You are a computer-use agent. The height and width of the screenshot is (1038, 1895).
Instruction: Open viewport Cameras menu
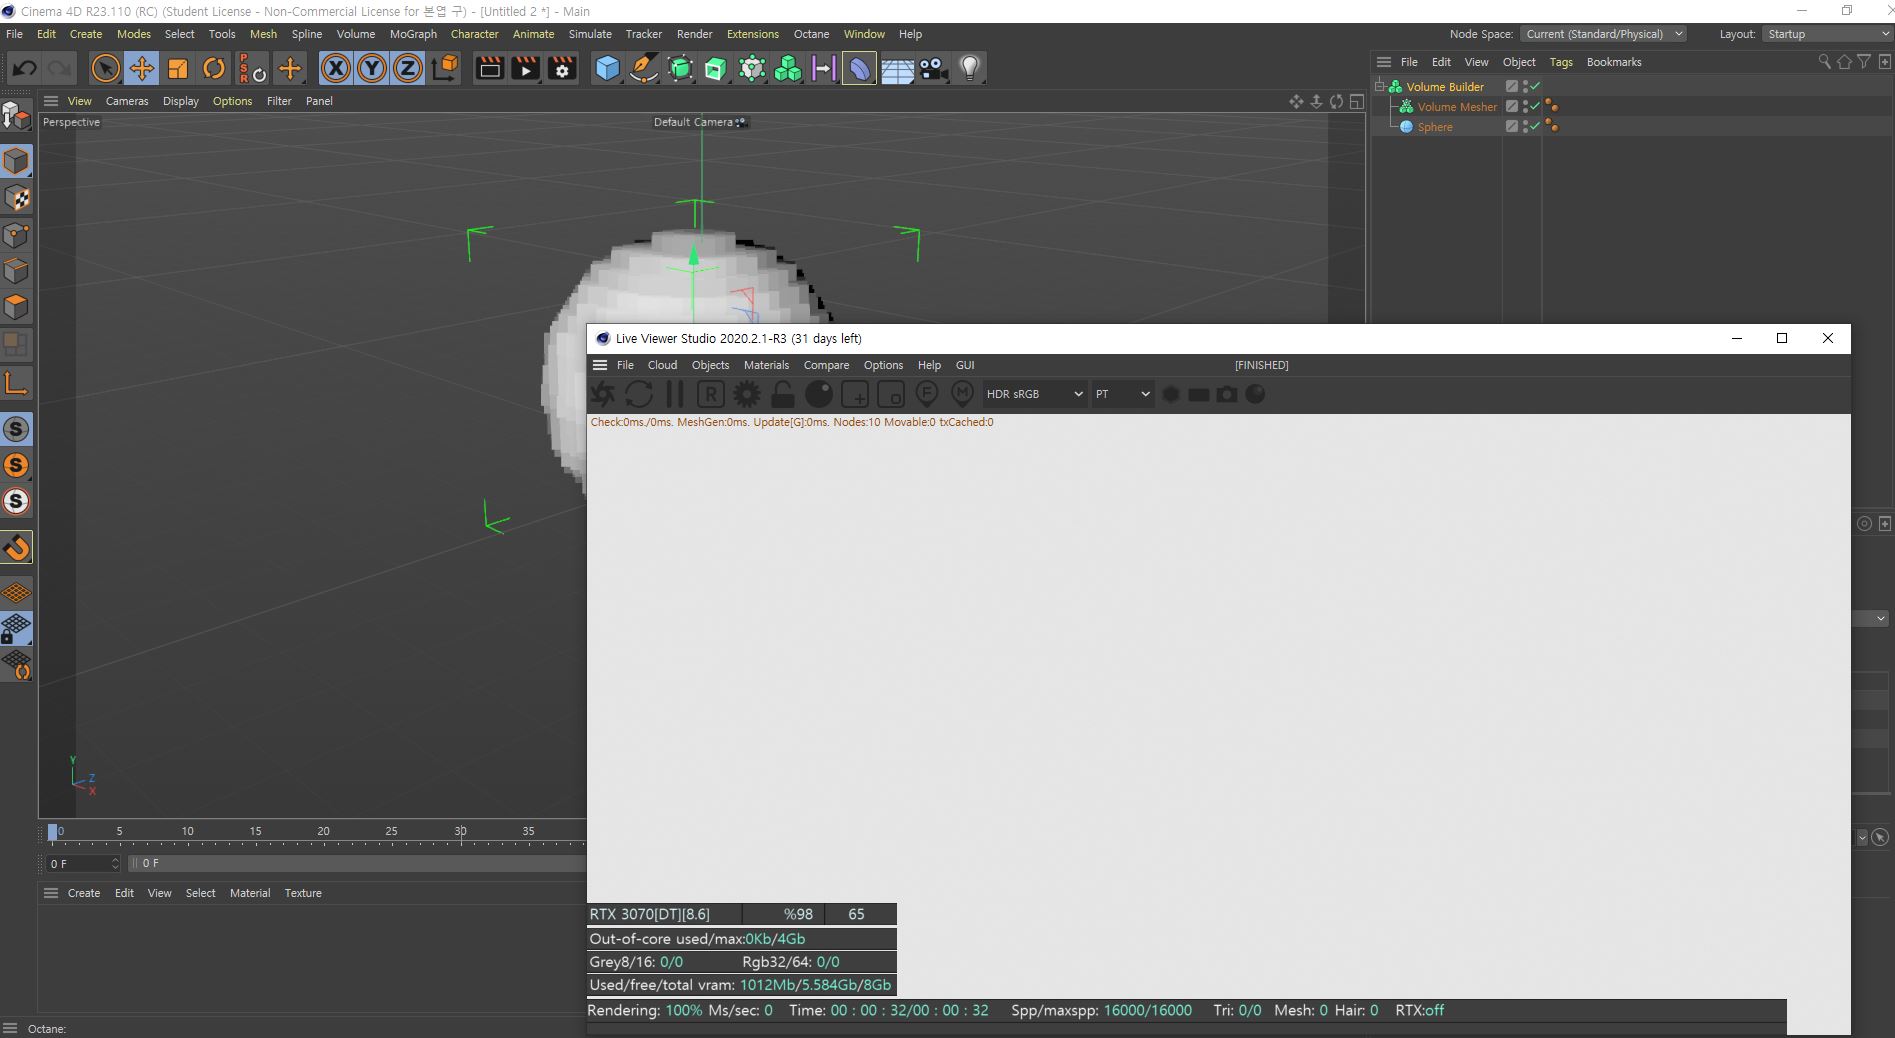point(127,101)
